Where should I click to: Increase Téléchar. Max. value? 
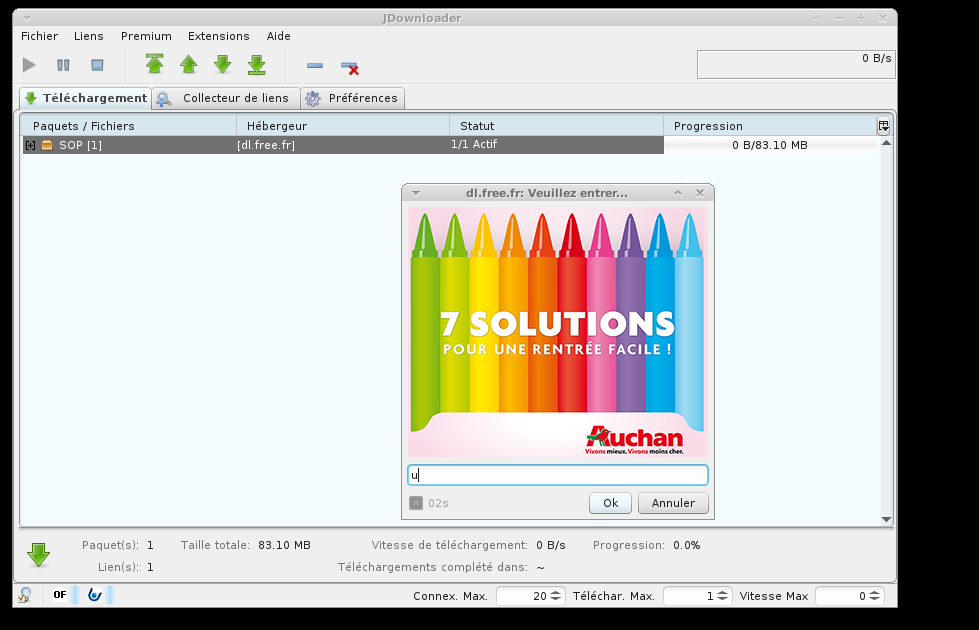click(x=722, y=592)
